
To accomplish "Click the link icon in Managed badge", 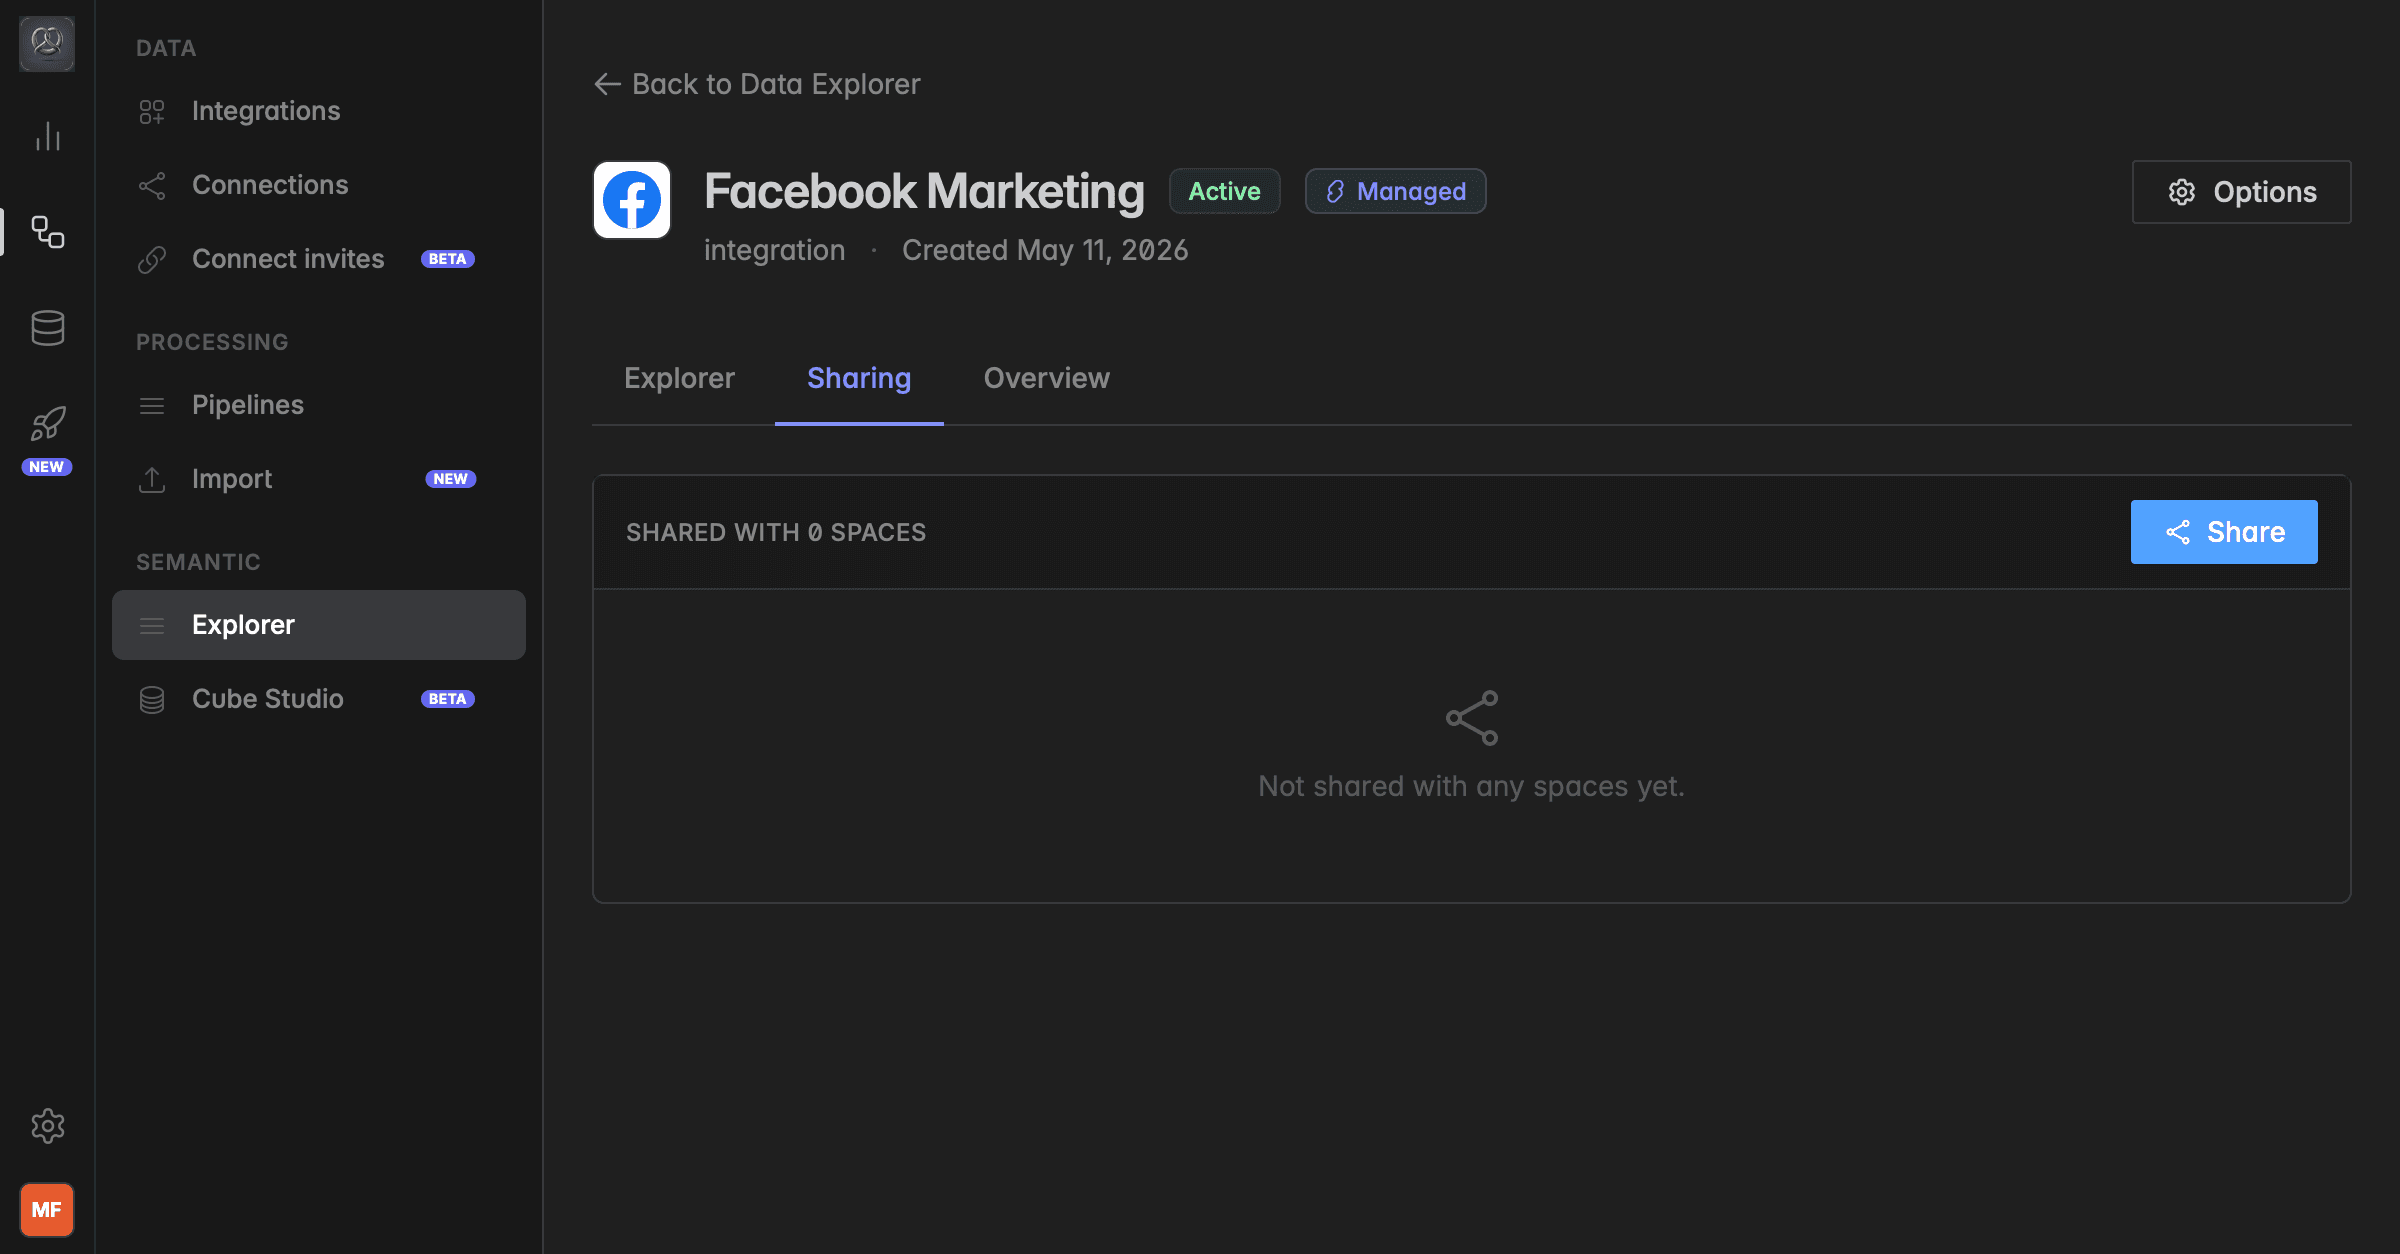I will 1335,191.
